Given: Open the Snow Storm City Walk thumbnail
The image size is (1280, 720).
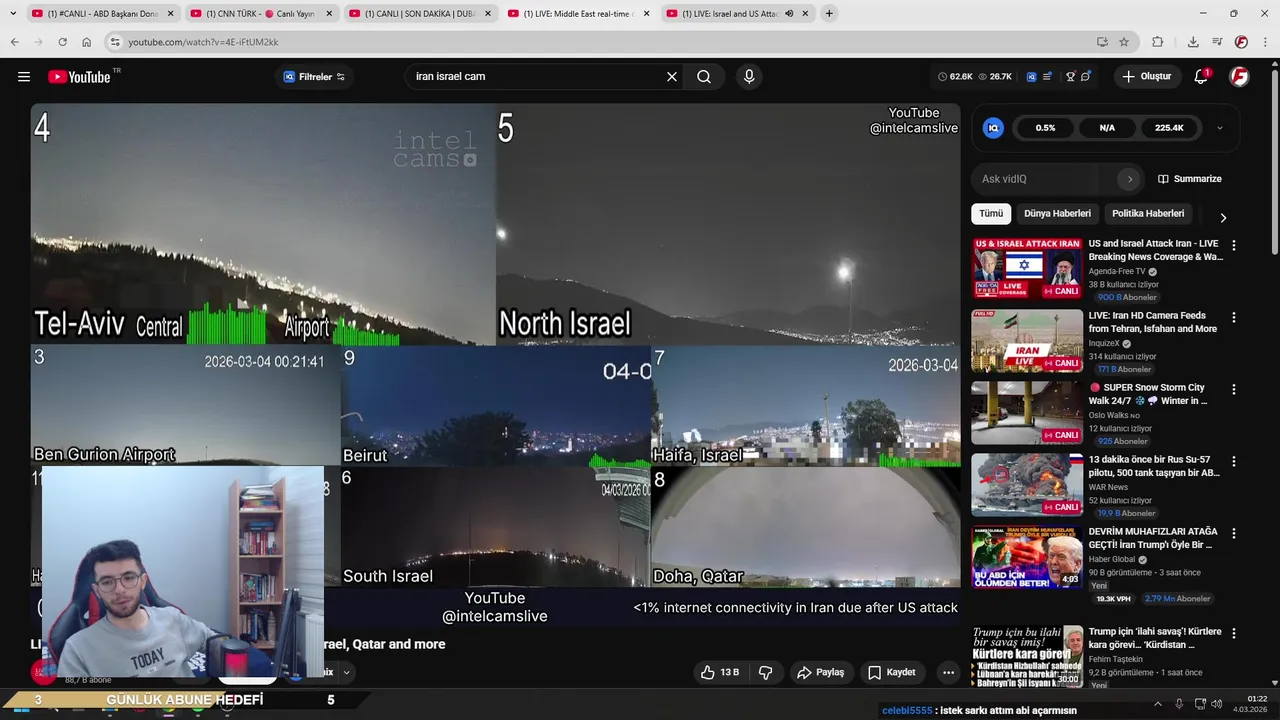Looking at the screenshot, I should (1027, 412).
